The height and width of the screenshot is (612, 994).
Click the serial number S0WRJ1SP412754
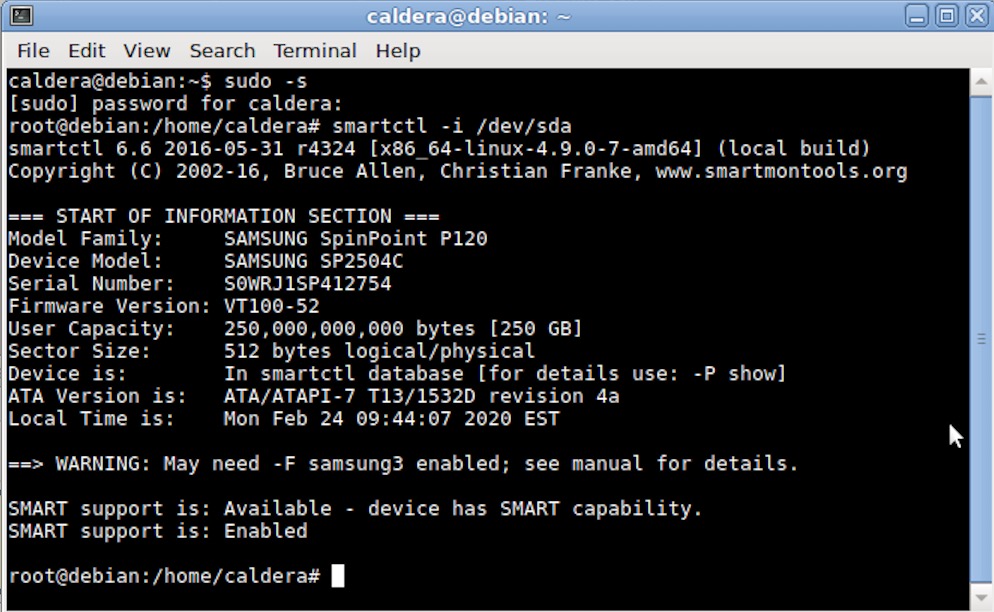pos(307,284)
